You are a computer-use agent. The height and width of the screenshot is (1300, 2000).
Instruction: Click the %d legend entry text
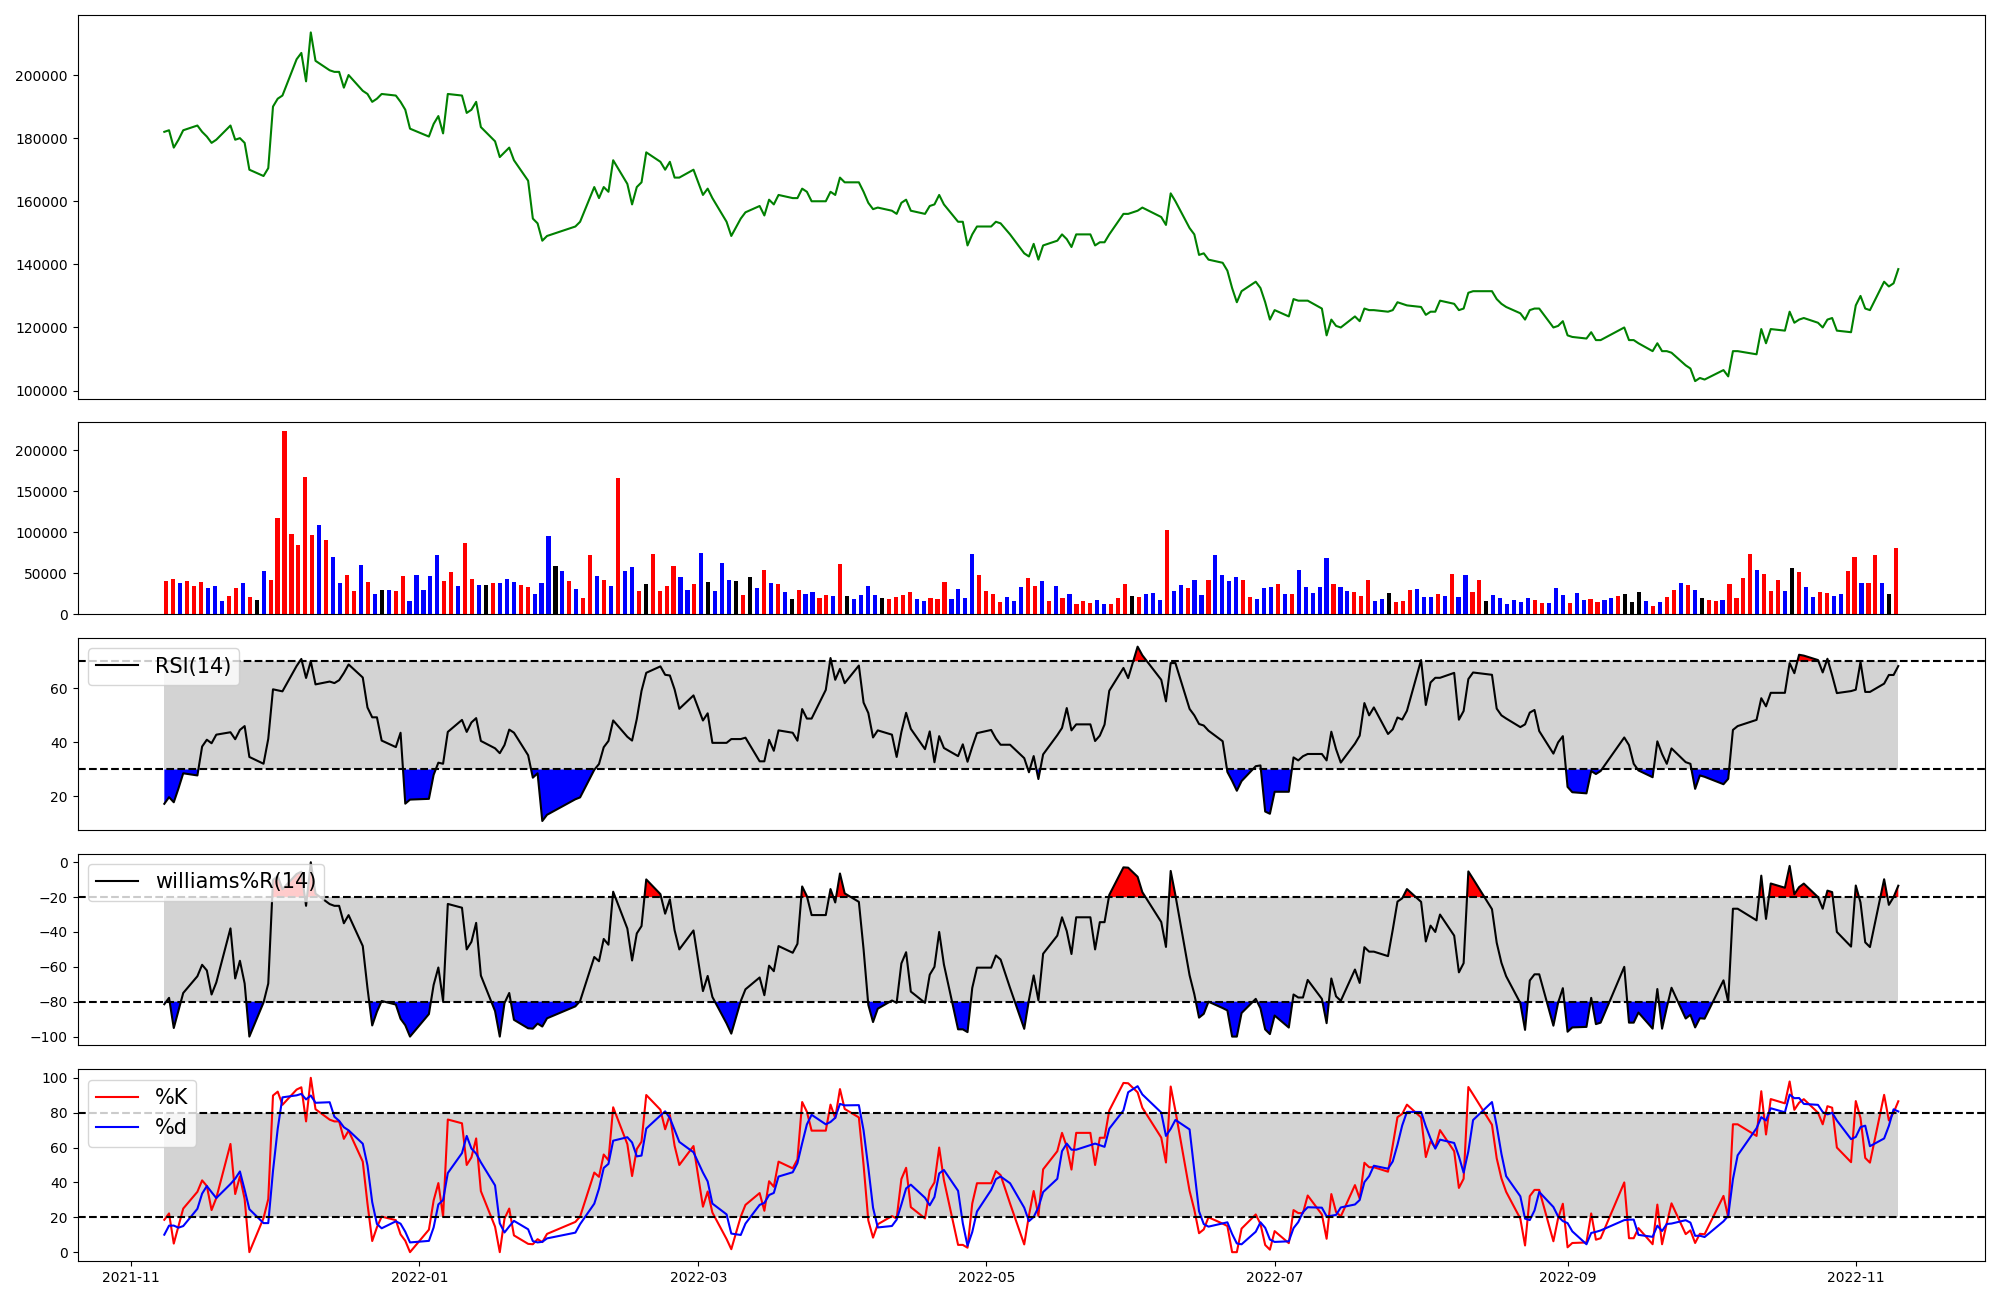(171, 1127)
